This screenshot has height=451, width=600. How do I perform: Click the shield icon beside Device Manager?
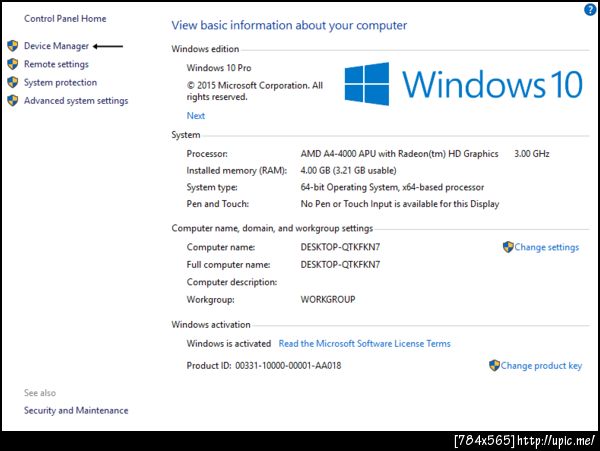coord(13,46)
